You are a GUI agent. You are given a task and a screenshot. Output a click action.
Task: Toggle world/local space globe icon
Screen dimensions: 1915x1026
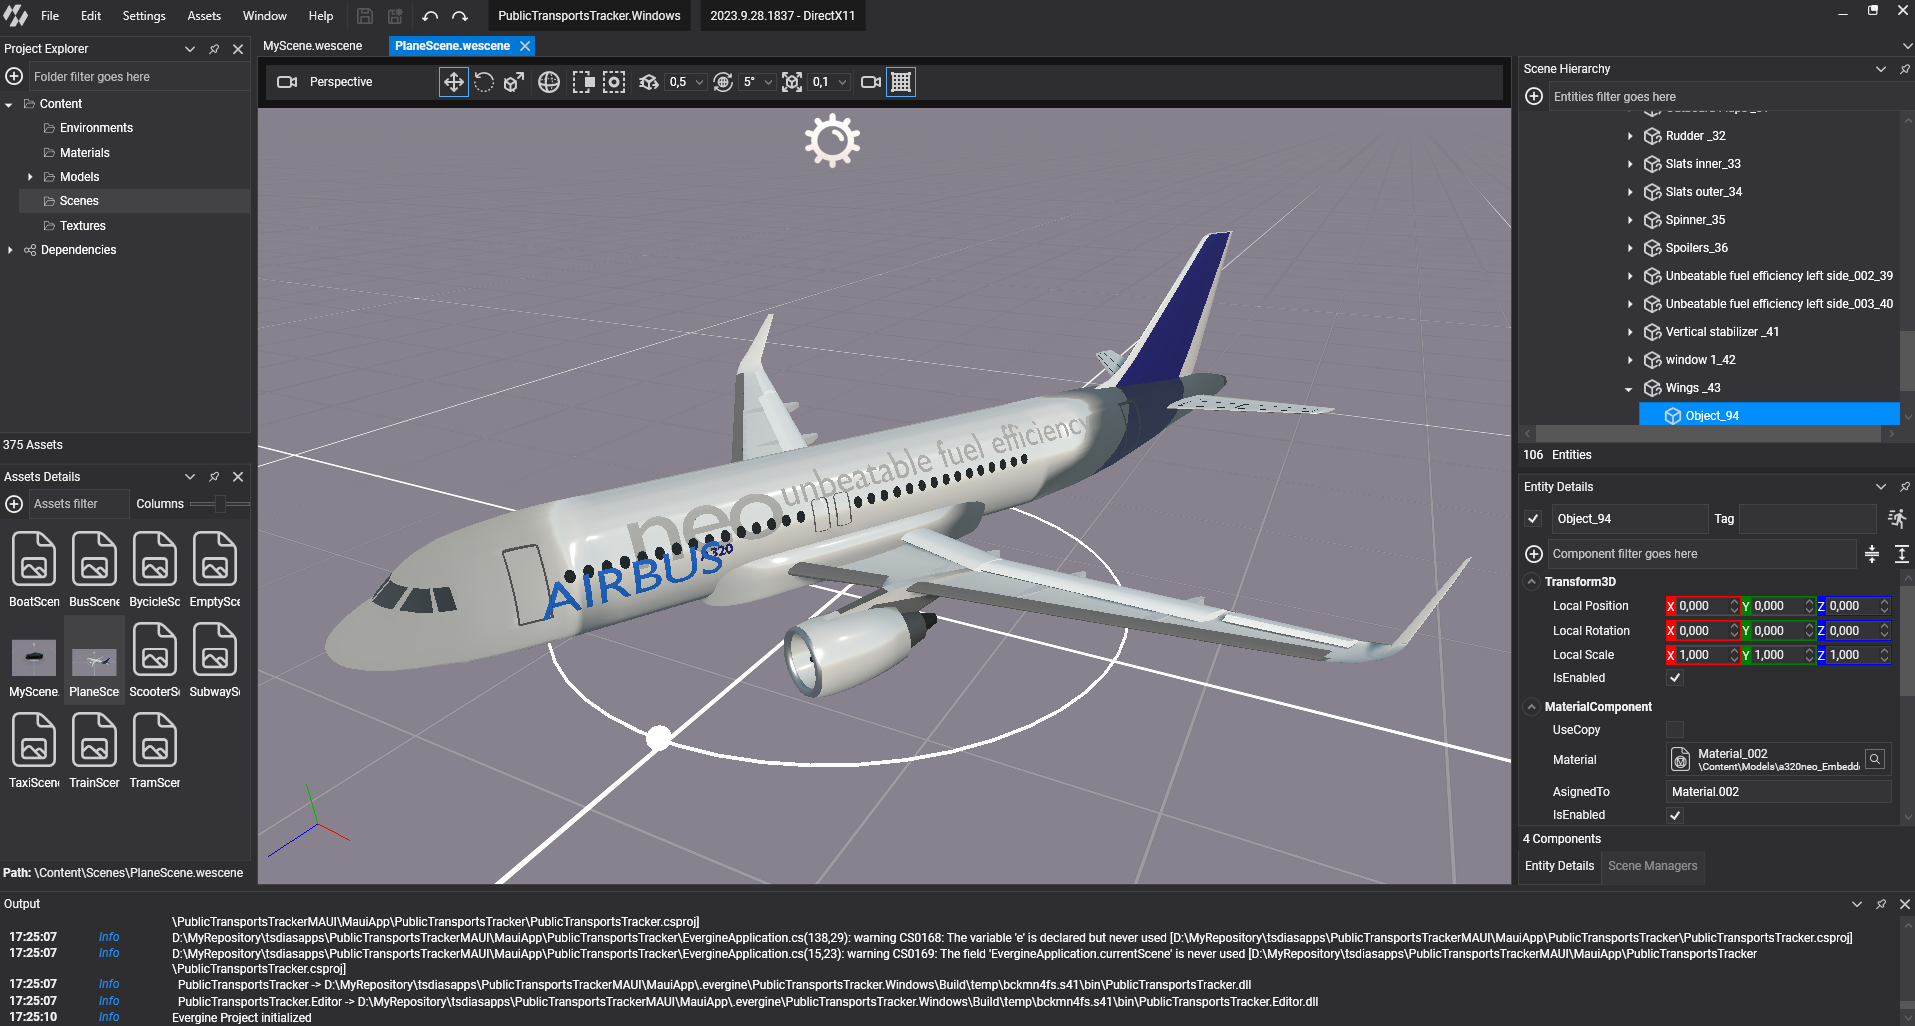click(x=549, y=82)
